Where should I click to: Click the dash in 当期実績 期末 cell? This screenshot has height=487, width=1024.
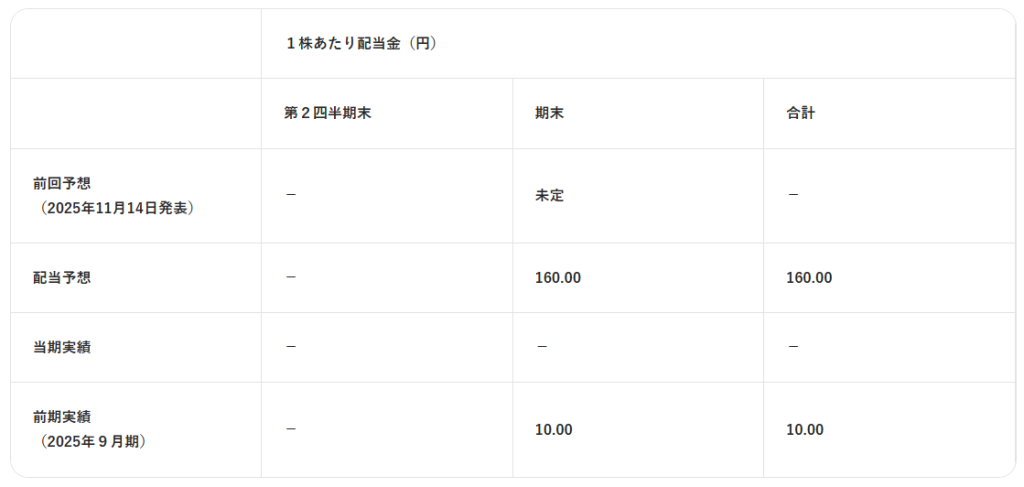[x=542, y=347]
